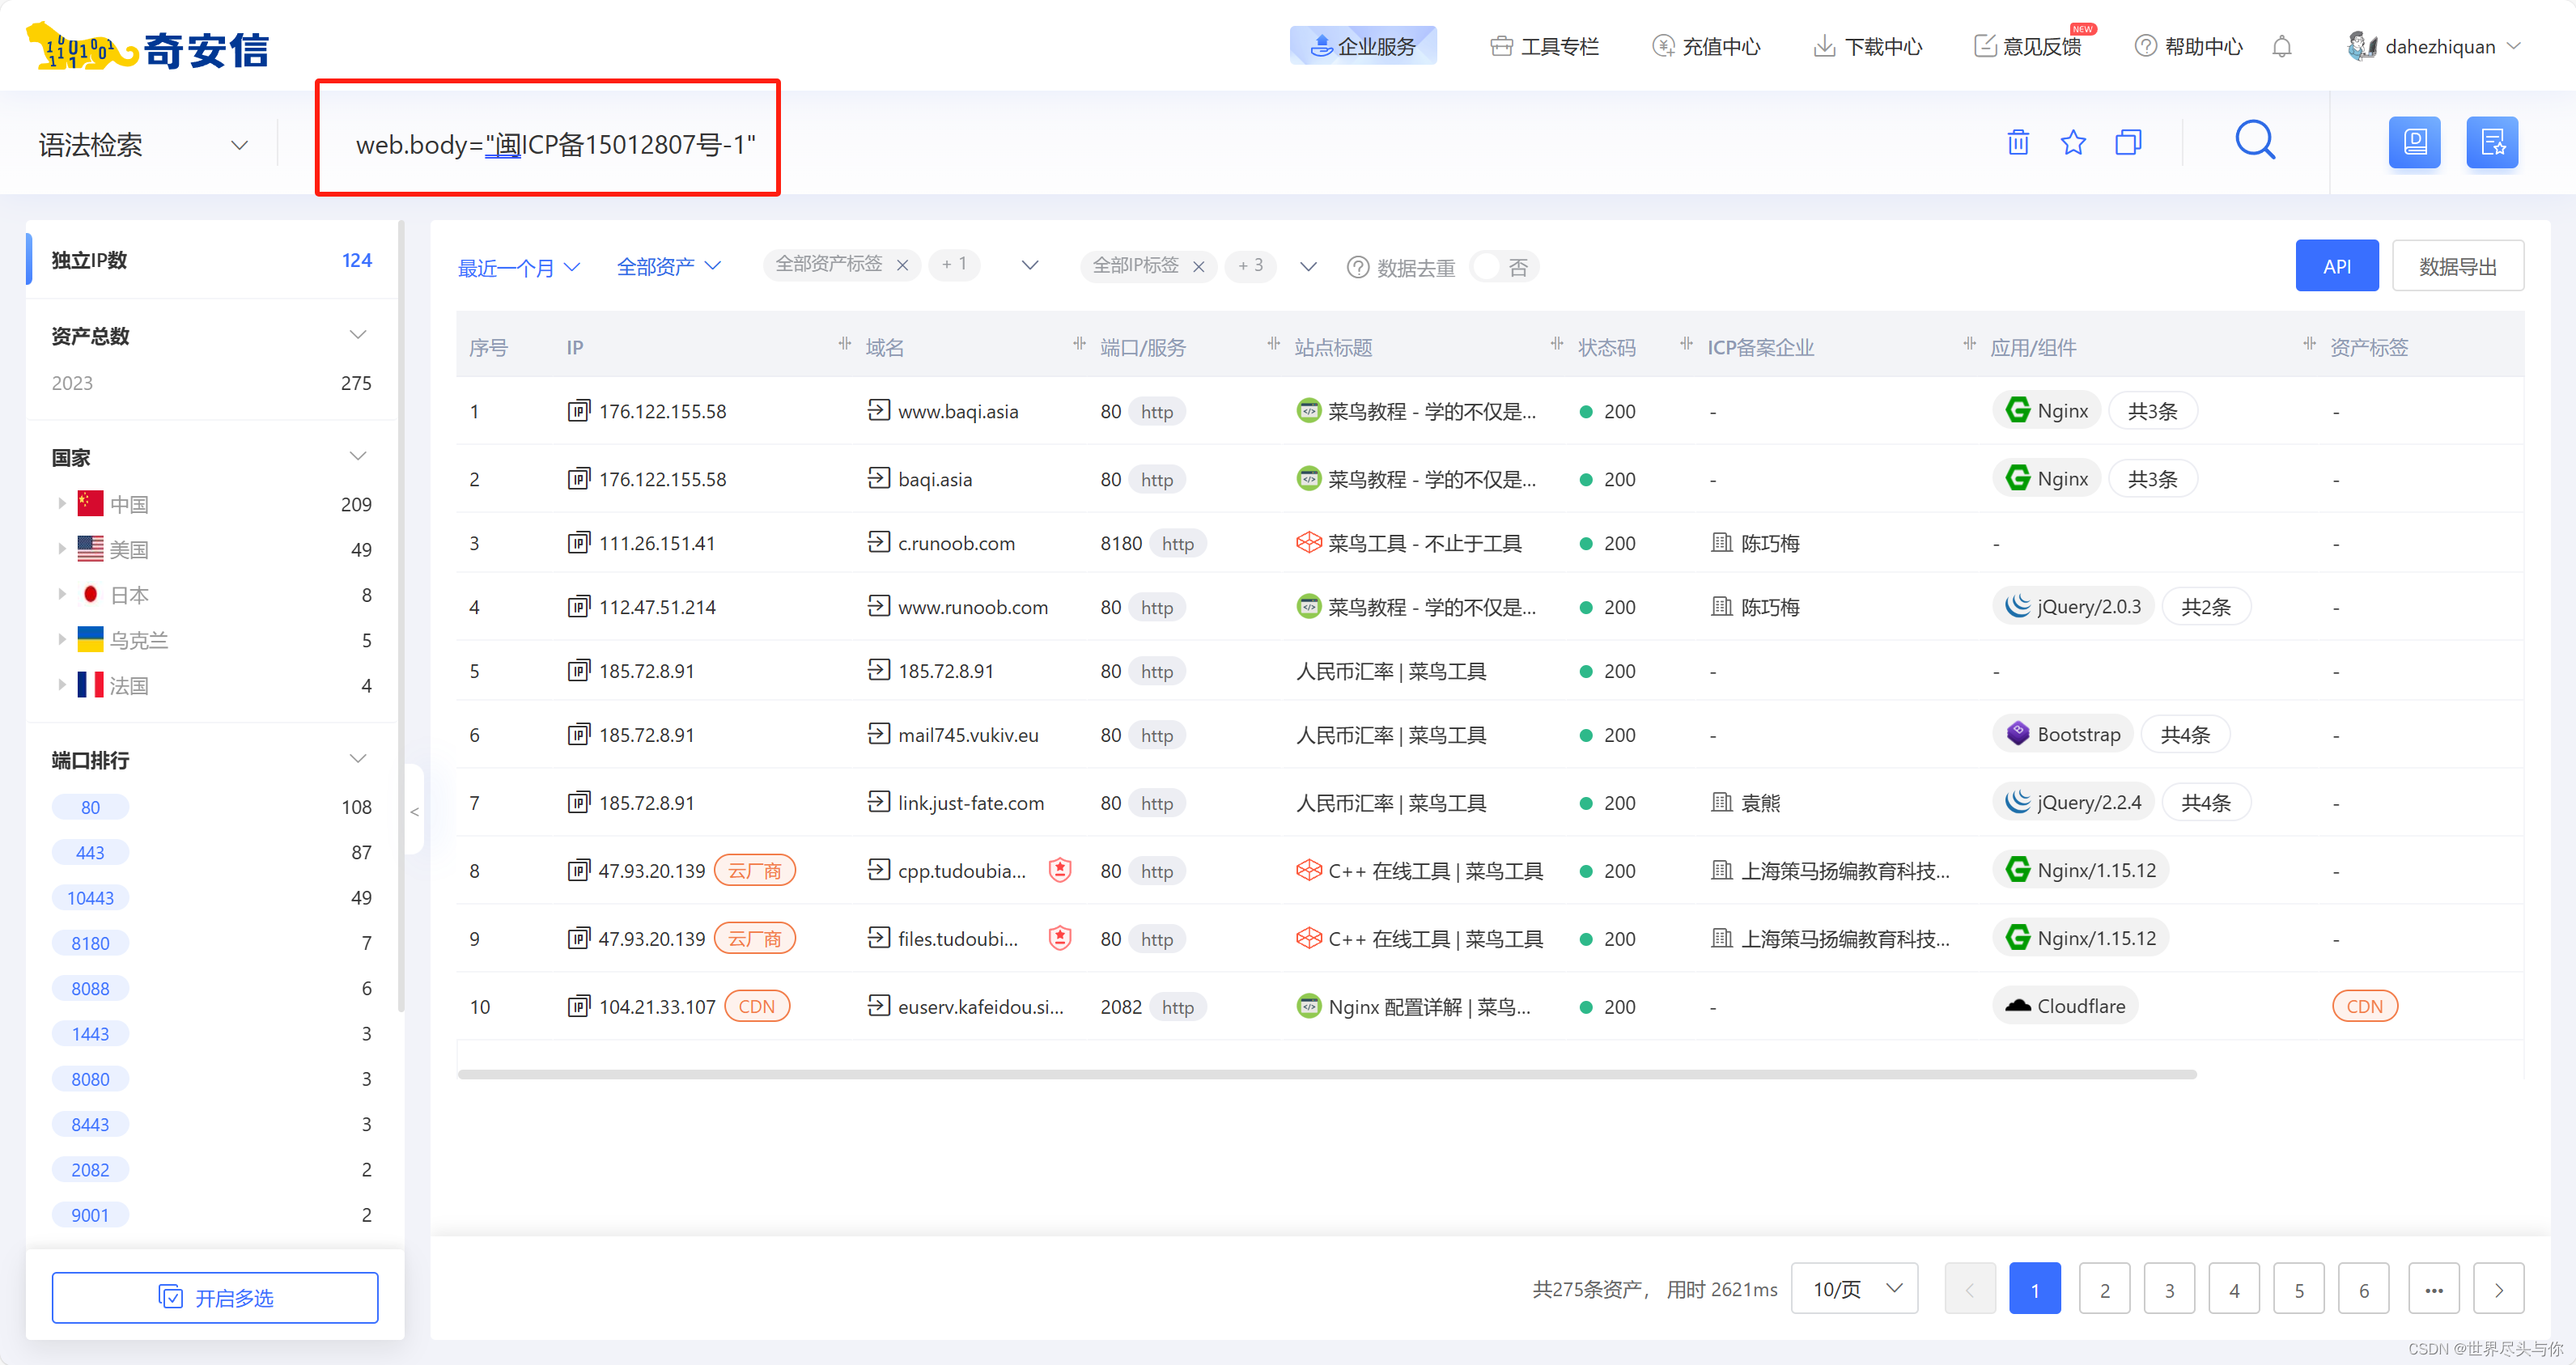Image resolution: width=2576 pixels, height=1365 pixels.
Task: Expand the IP tag filter dropdown arrow
Action: 1308,266
